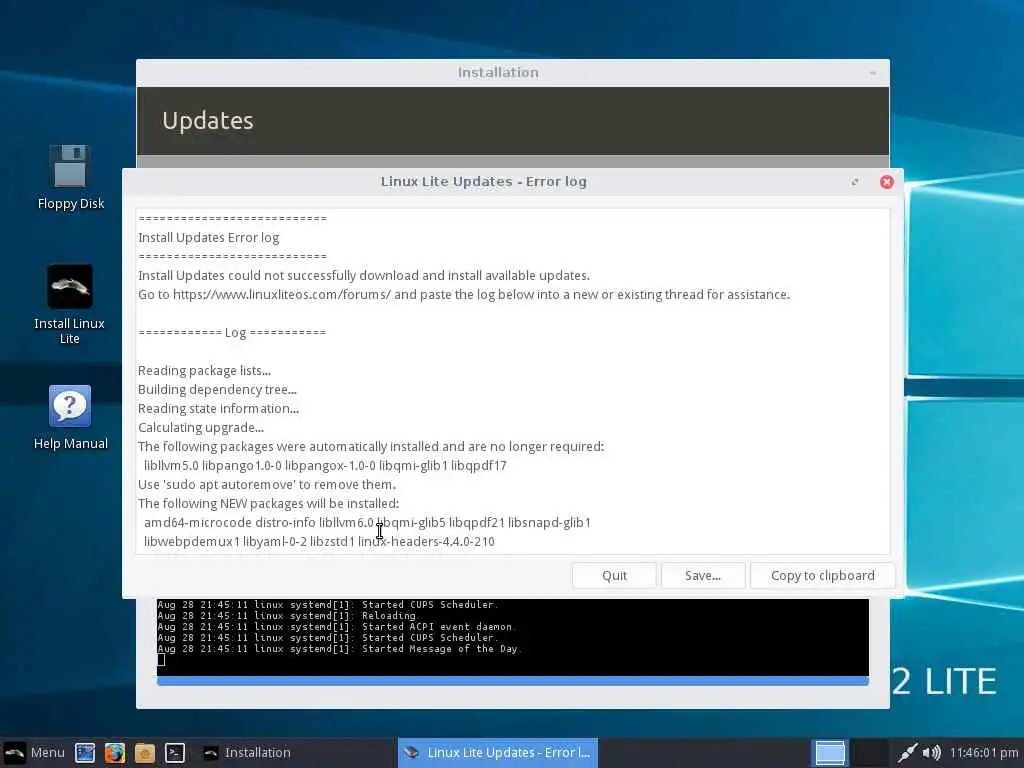
Task: Click the 'Reading package lists...' log line
Action: (204, 370)
